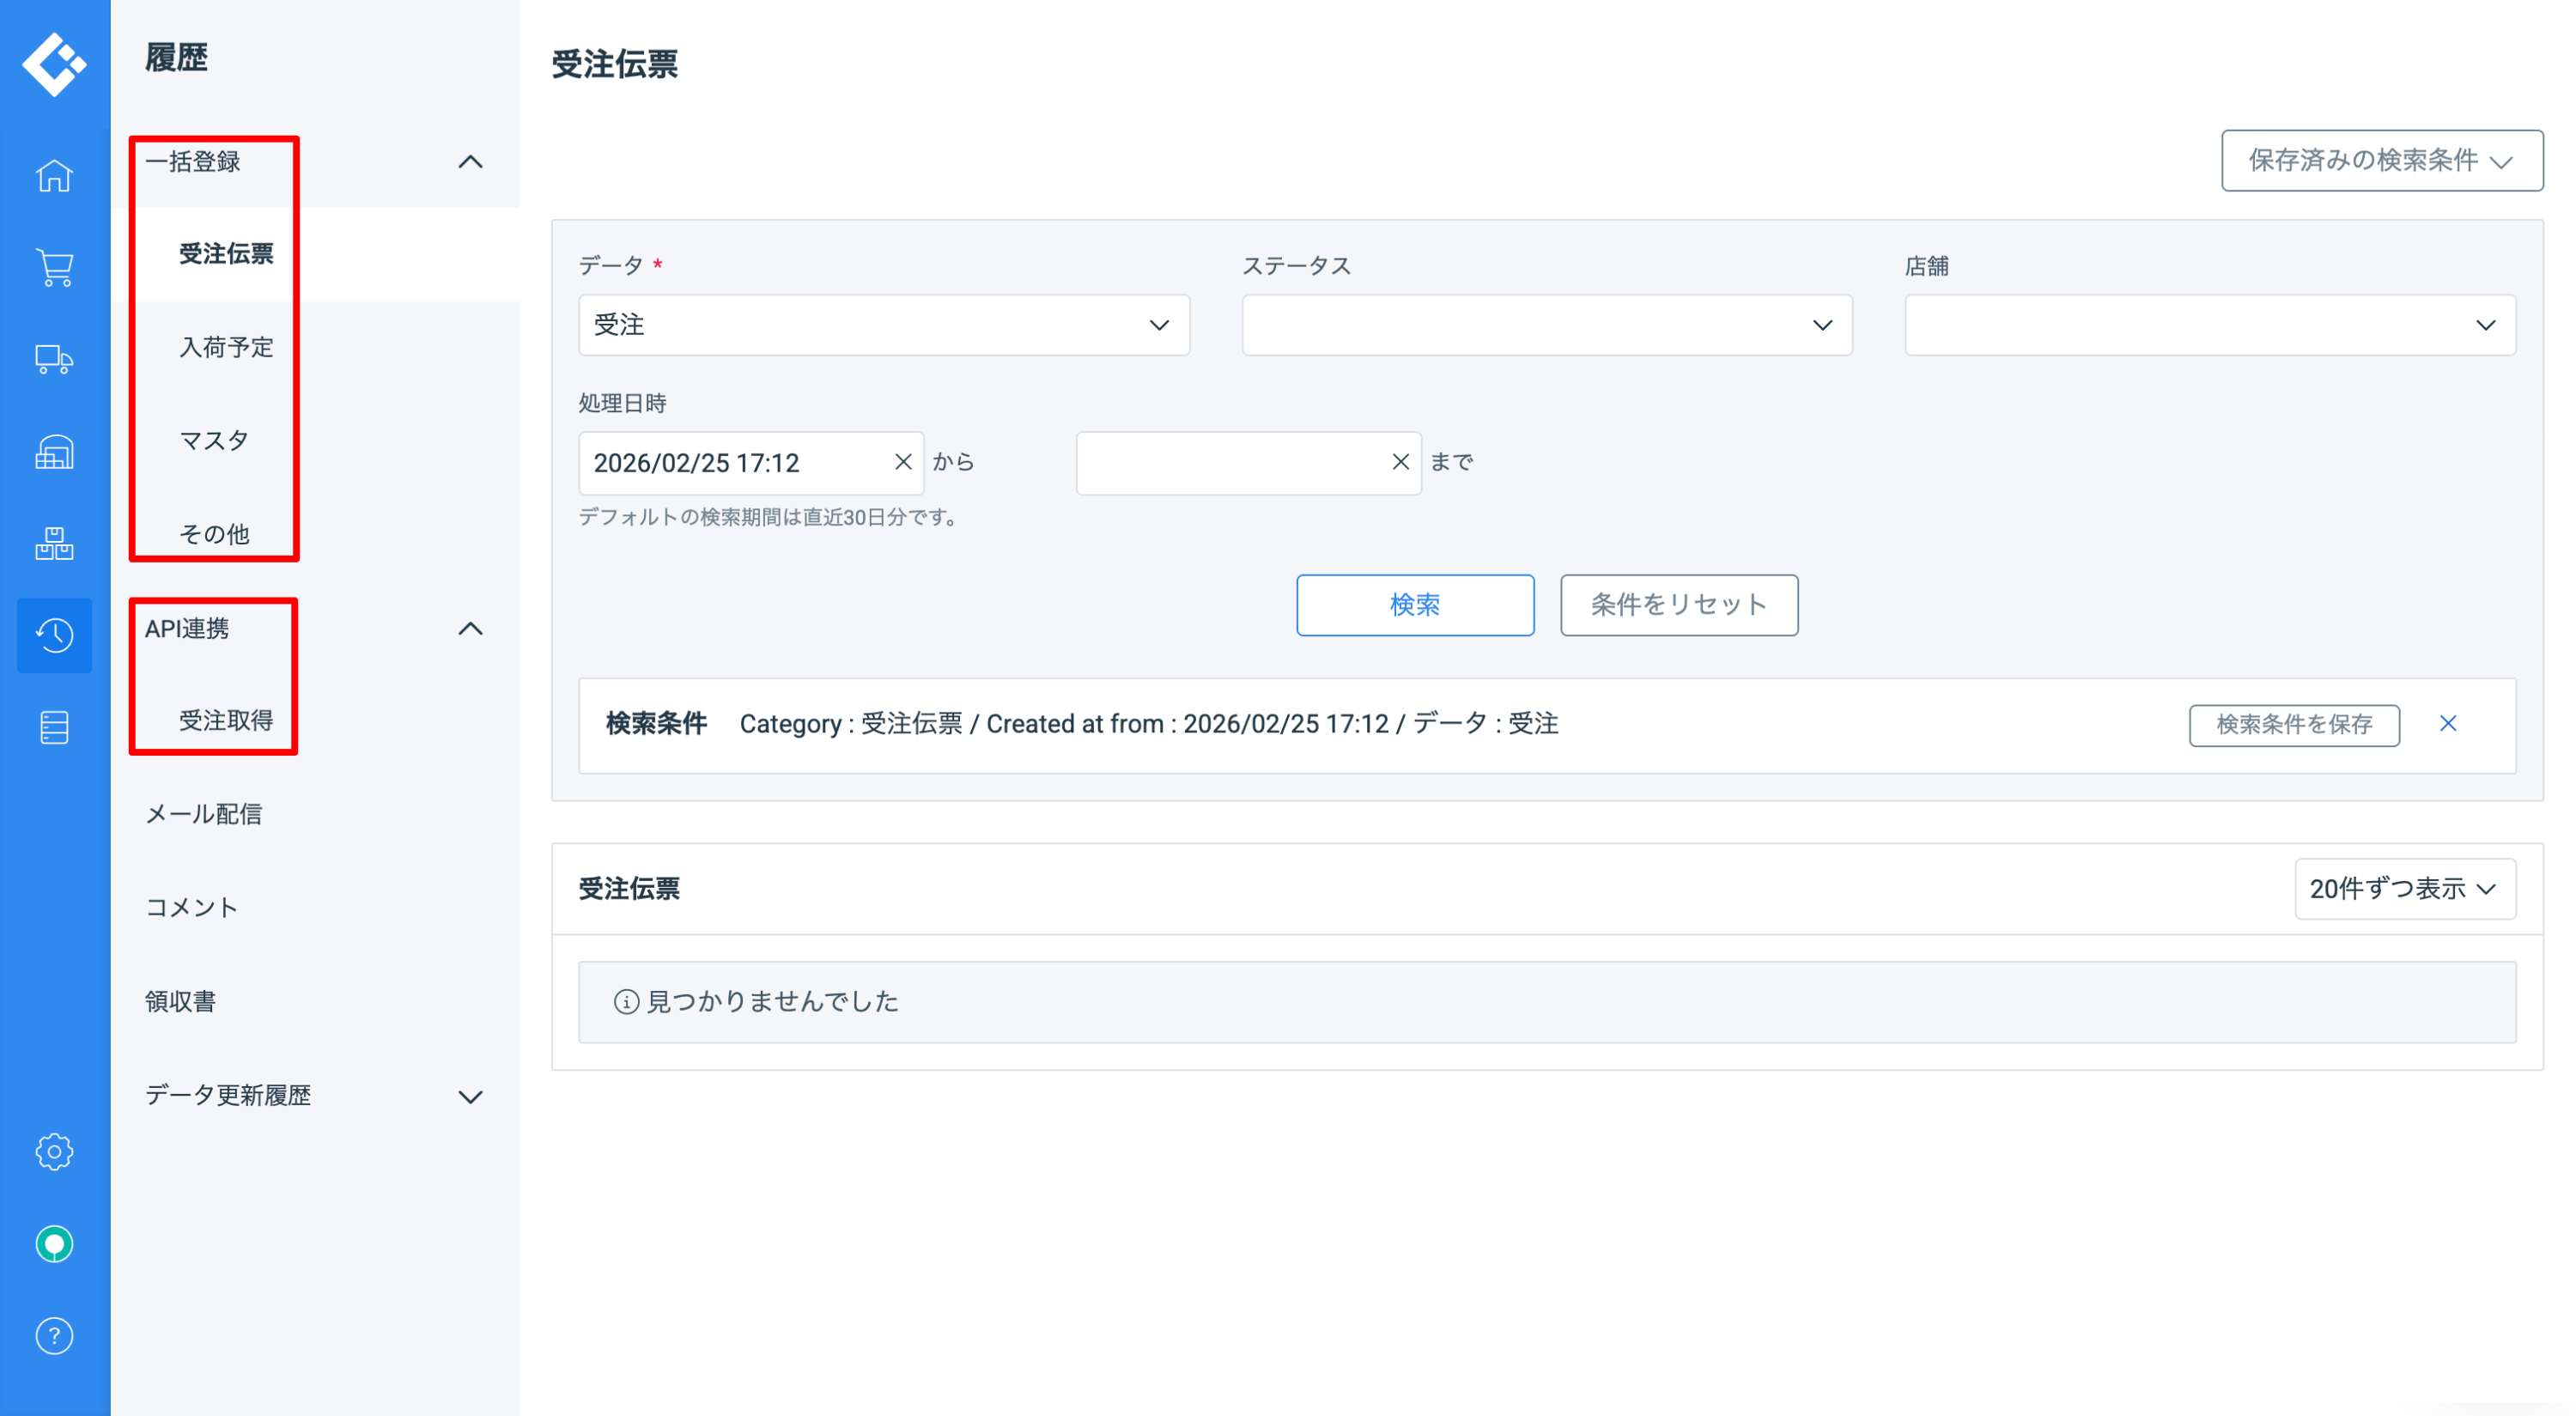Open the ステータス dropdown
The width and height of the screenshot is (2576, 1416).
click(x=1546, y=325)
